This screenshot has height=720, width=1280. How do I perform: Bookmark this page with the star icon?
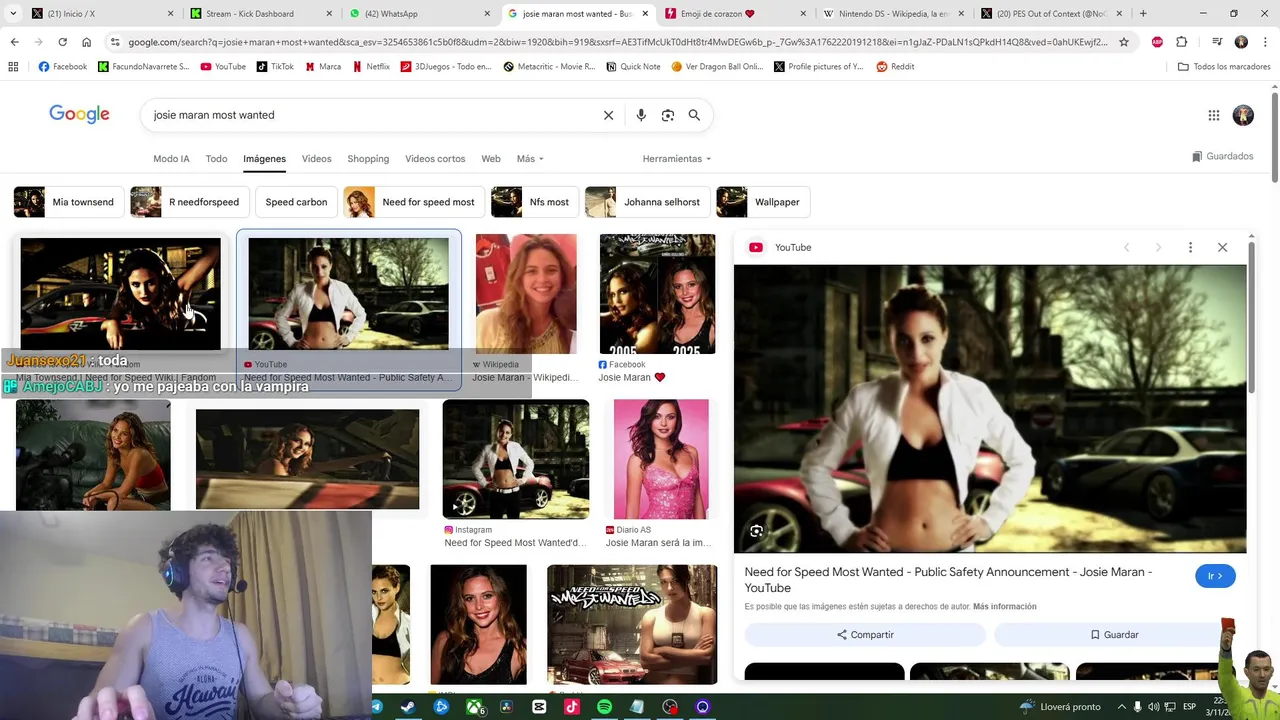point(1124,42)
